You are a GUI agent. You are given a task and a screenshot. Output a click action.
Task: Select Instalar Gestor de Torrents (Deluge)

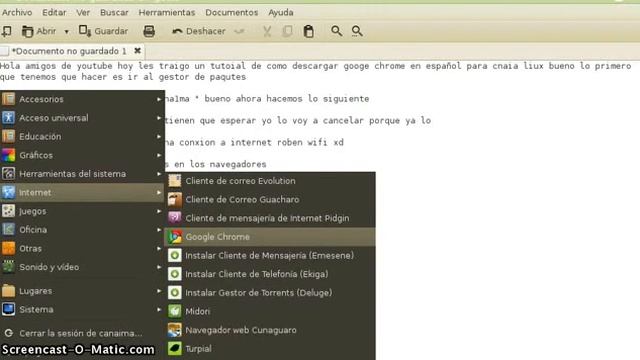coord(270,293)
